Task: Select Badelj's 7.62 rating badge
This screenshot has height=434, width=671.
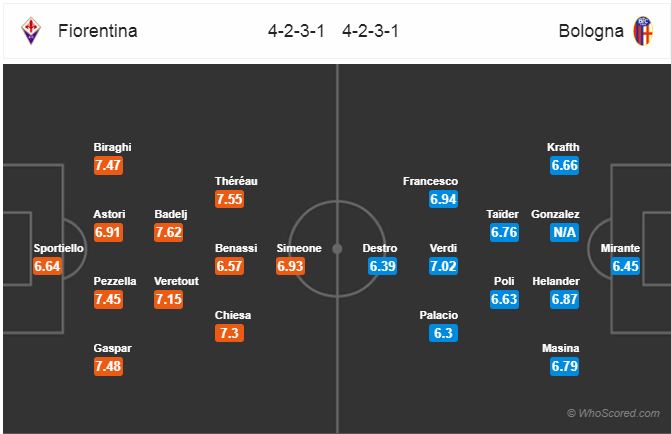Action: 169,232
